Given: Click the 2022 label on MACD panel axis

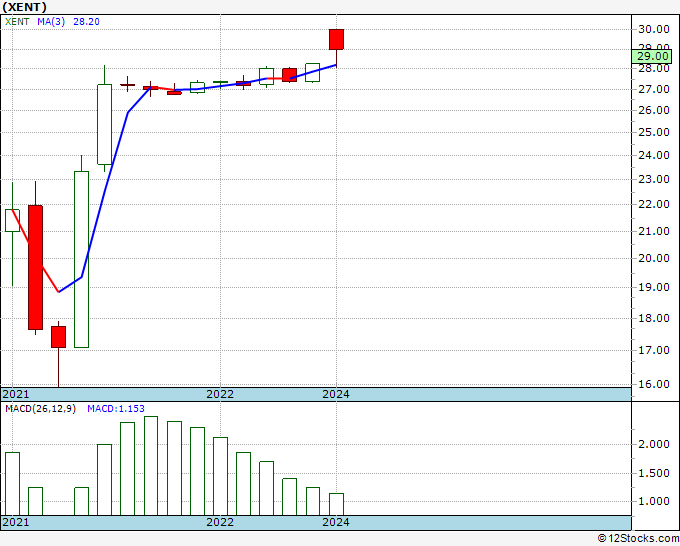Looking at the screenshot, I should tap(220, 522).
